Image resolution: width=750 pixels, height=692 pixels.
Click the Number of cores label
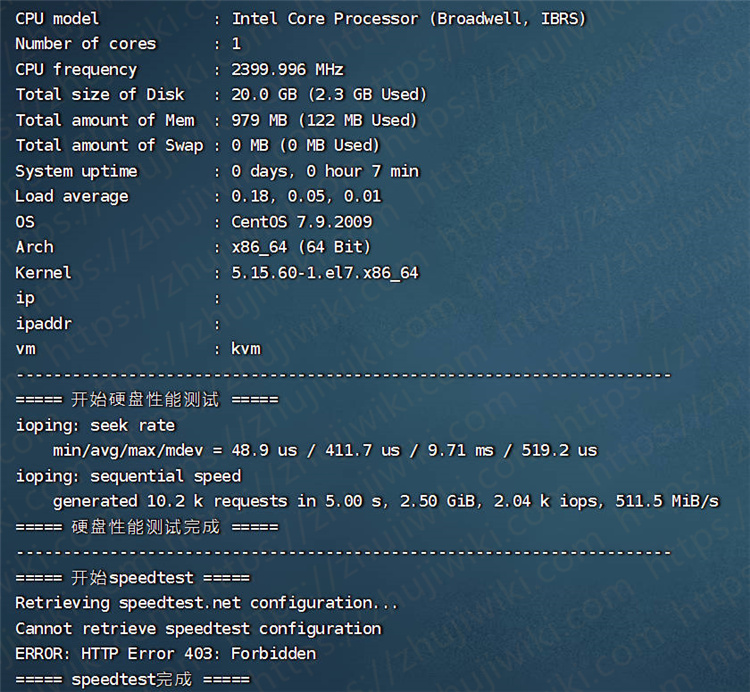tap(86, 44)
